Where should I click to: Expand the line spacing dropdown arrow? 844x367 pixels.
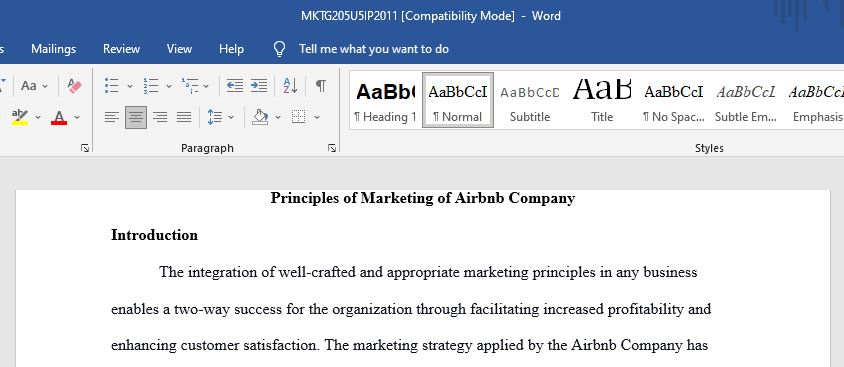point(231,117)
